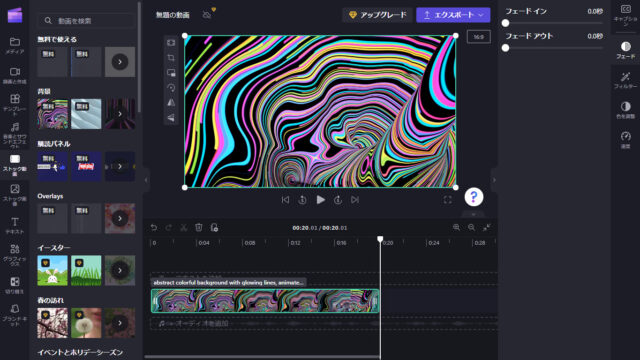Click the add audio track placeholder
This screenshot has width=640, height=360.
[x=324, y=324]
